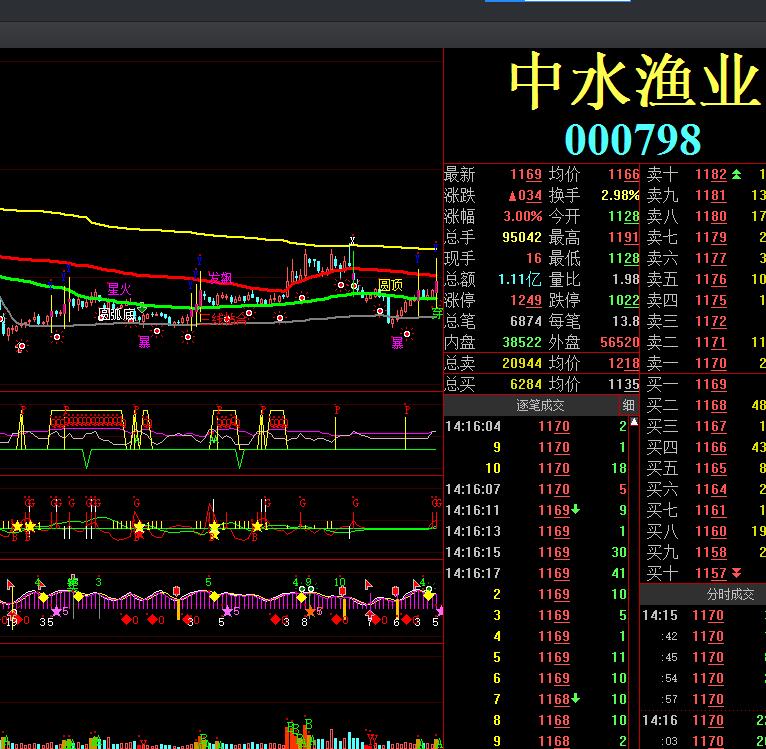Click the green down arrow on the 14:16:11 row
Viewport: 766px width, 749px height.
click(575, 510)
